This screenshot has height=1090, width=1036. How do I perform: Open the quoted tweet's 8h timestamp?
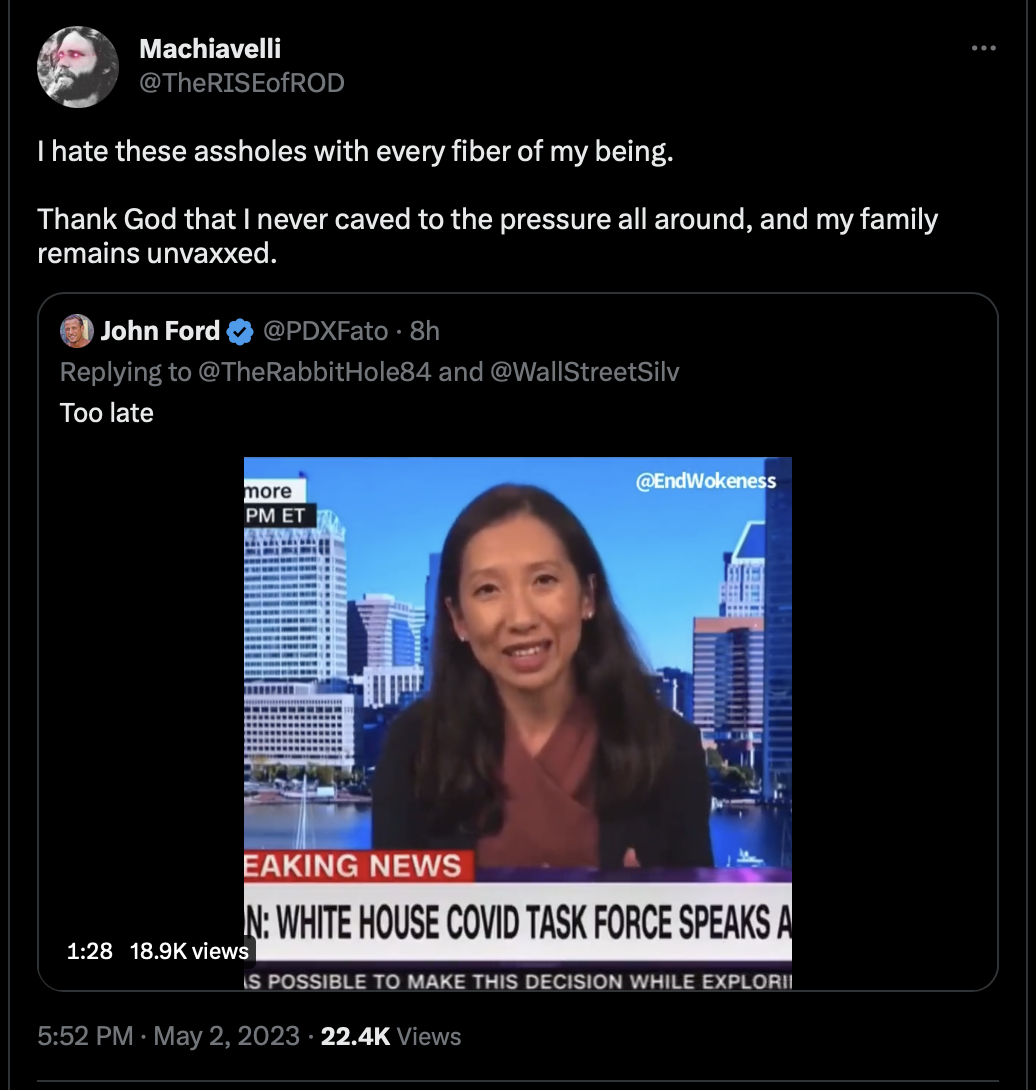[x=424, y=331]
